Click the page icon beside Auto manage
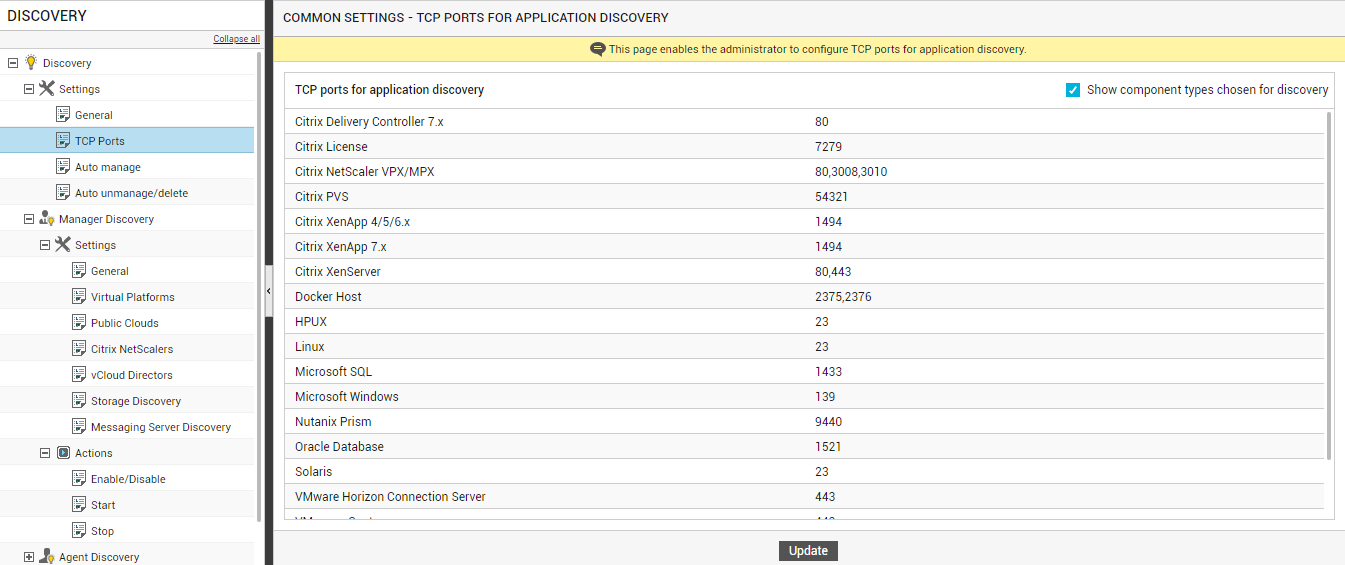The image size is (1345, 565). tap(63, 166)
